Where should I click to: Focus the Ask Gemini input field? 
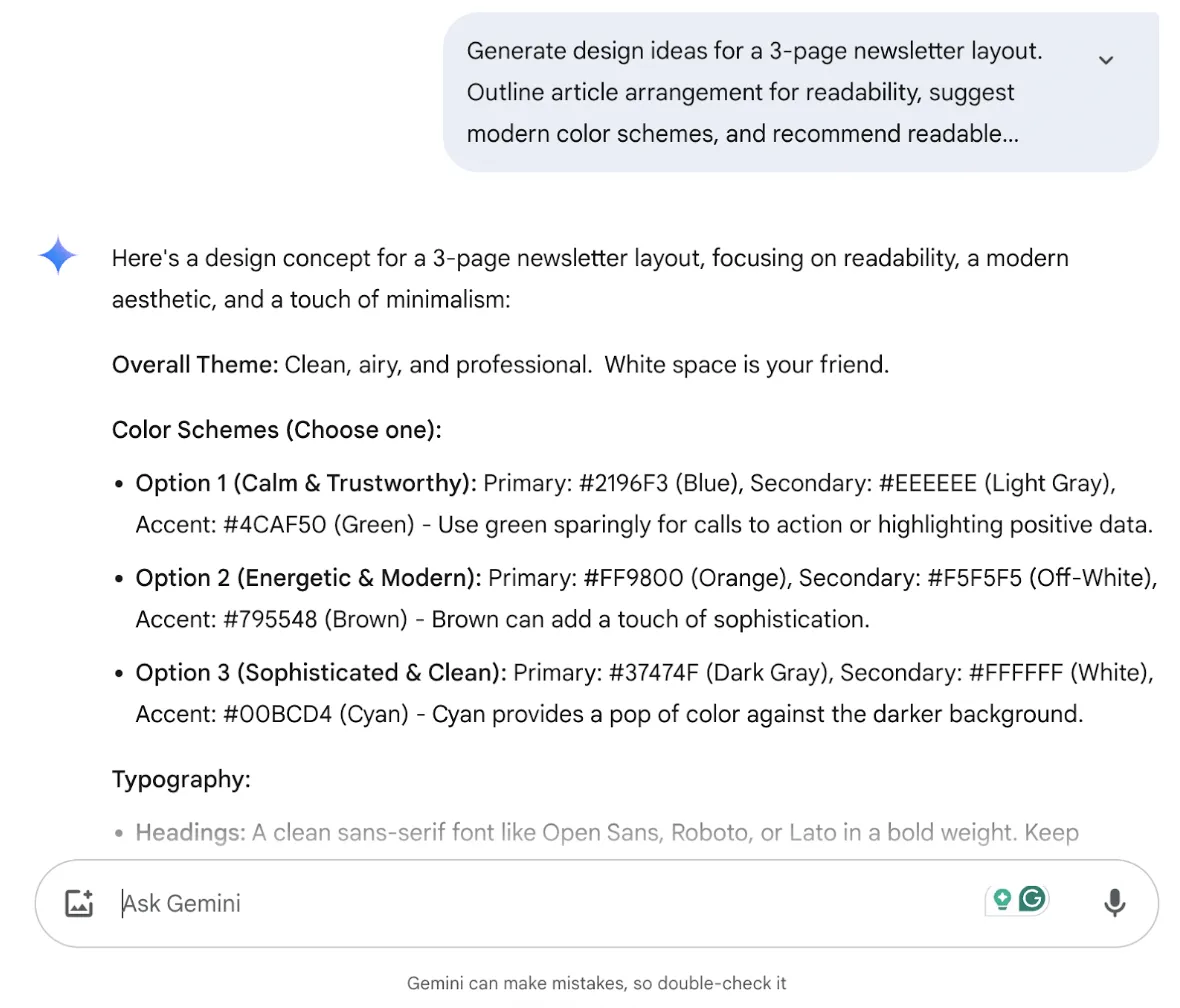(549, 903)
